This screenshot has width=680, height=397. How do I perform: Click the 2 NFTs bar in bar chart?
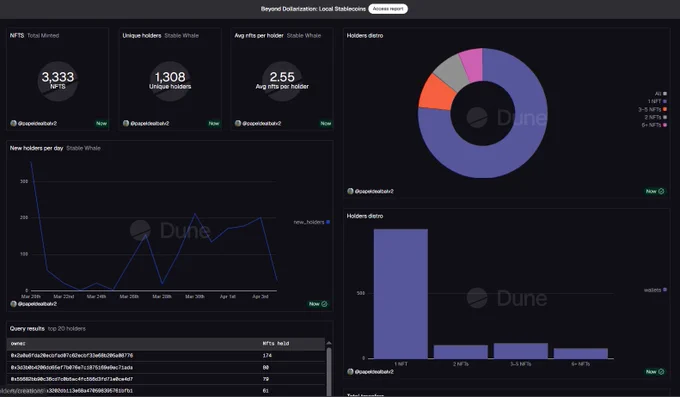point(461,352)
